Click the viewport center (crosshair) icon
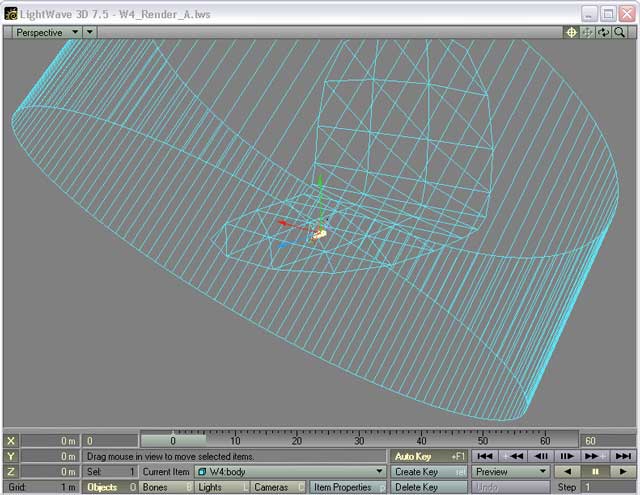The height and width of the screenshot is (495, 640). tap(572, 32)
